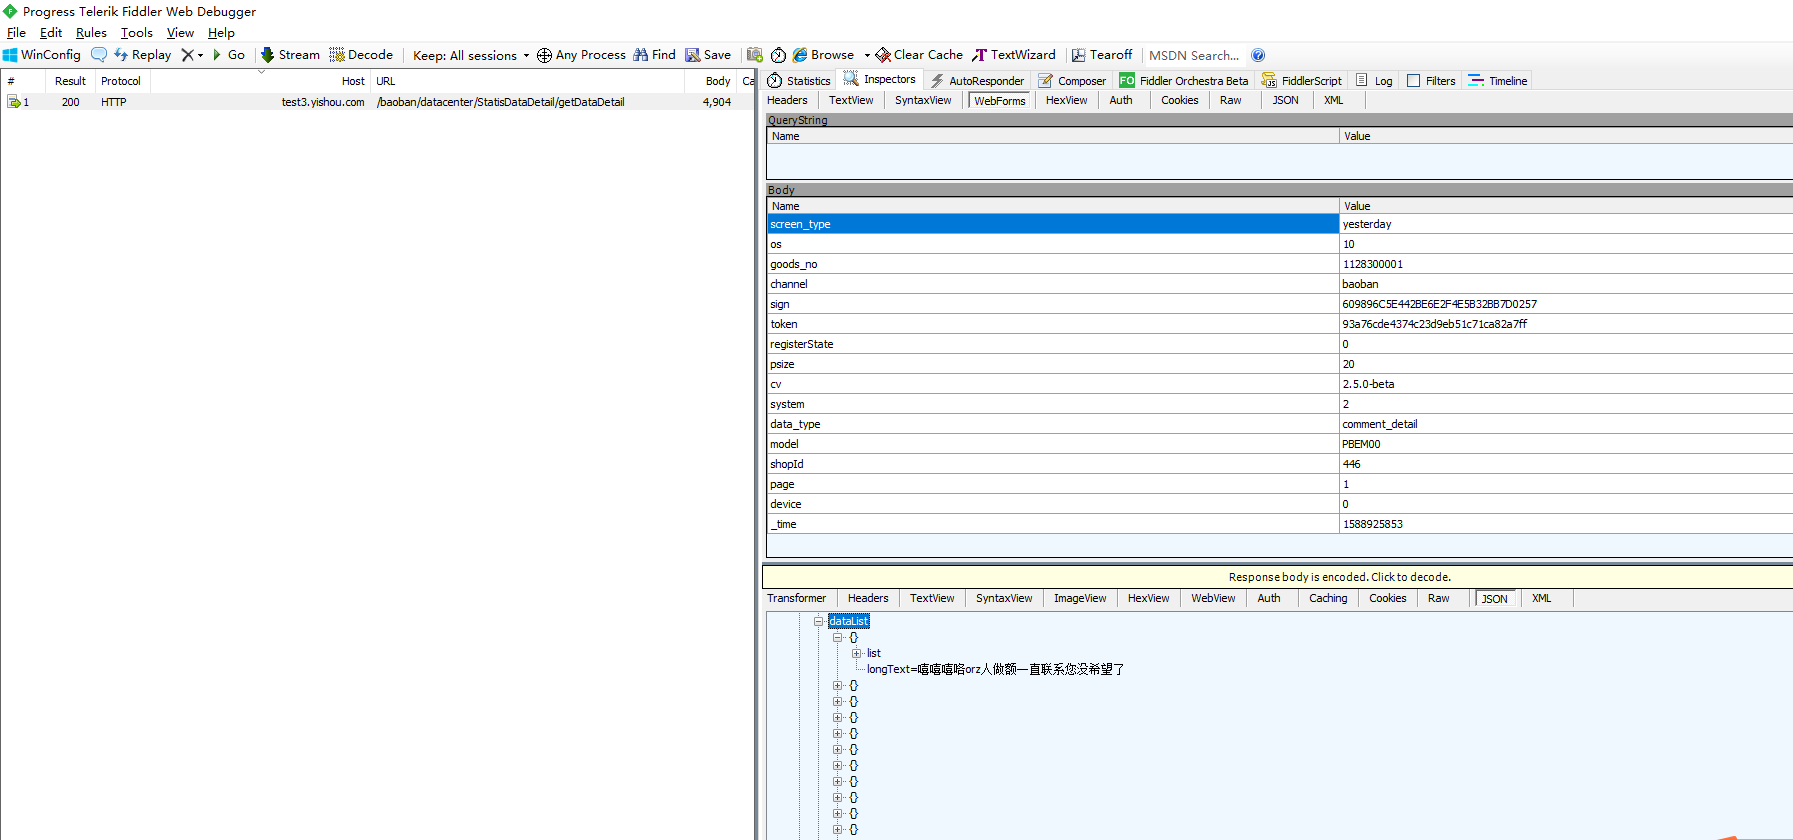Click 'Response body is encoded' decode bar
The image size is (1793, 840).
[x=1277, y=577]
